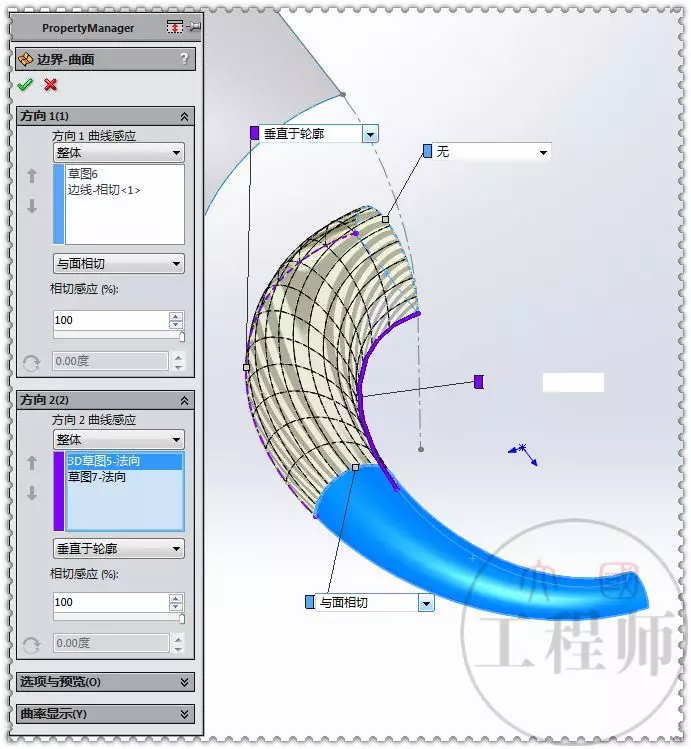Expand the 选项与预览(O) section
Image resolution: width=691 pixels, height=749 pixels.
(184, 682)
